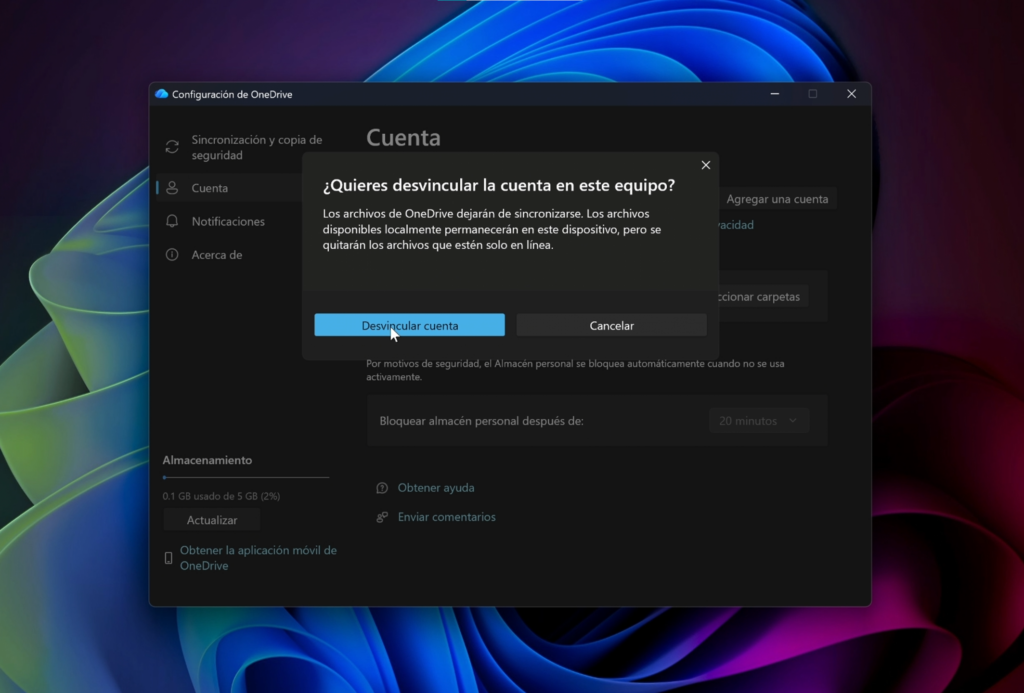The width and height of the screenshot is (1024, 693).
Task: Click the Agregar una cuenta button
Action: point(777,198)
